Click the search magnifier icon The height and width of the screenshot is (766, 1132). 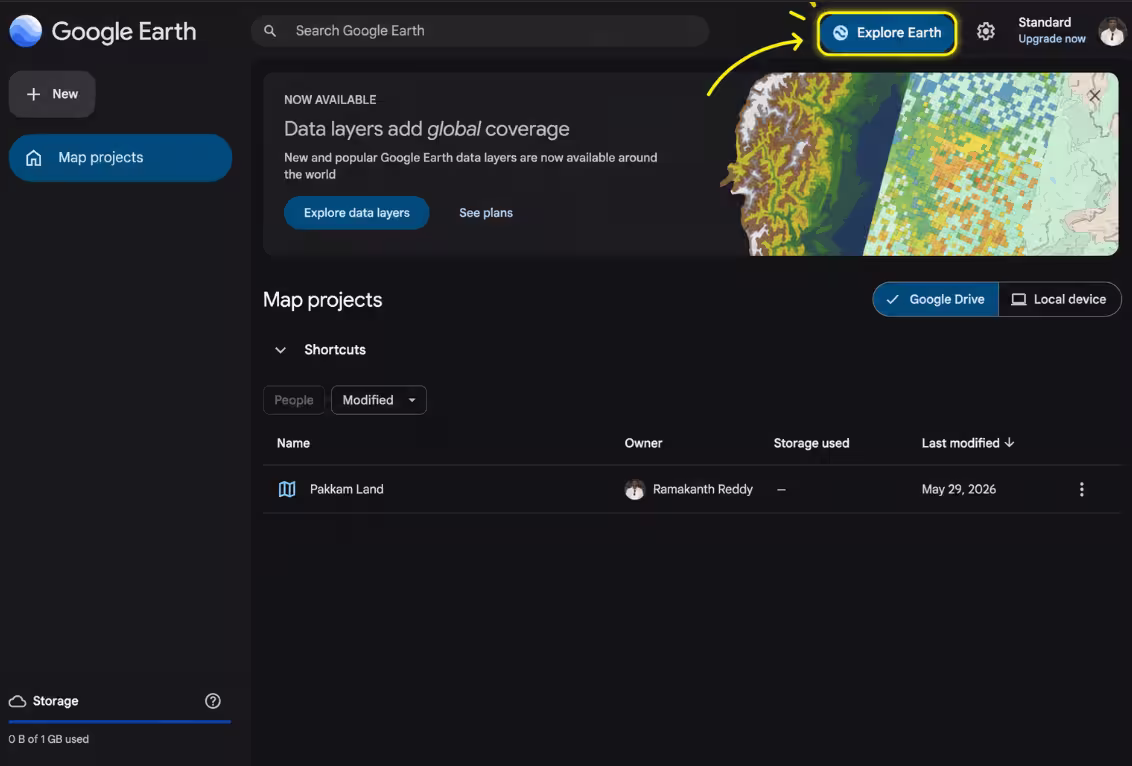click(270, 31)
